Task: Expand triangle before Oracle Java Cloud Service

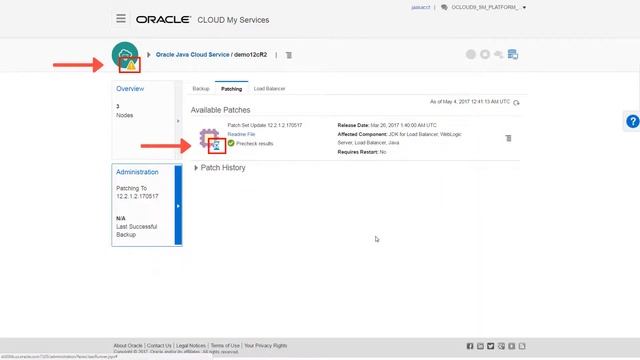Action: 149,55
